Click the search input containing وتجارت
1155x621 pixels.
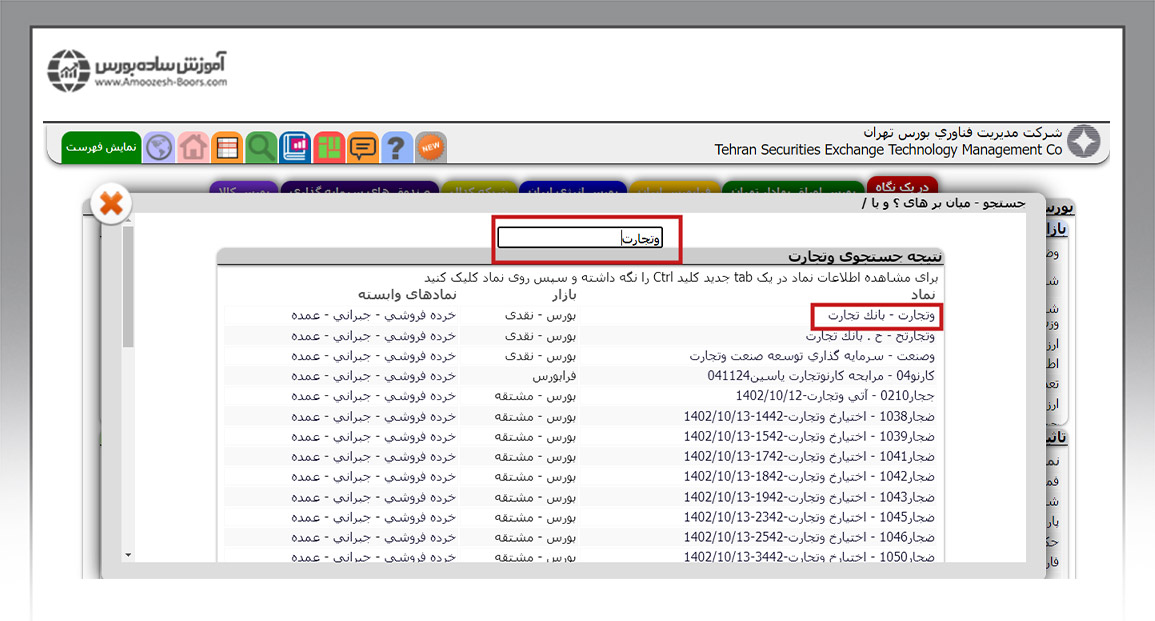click(x=580, y=238)
